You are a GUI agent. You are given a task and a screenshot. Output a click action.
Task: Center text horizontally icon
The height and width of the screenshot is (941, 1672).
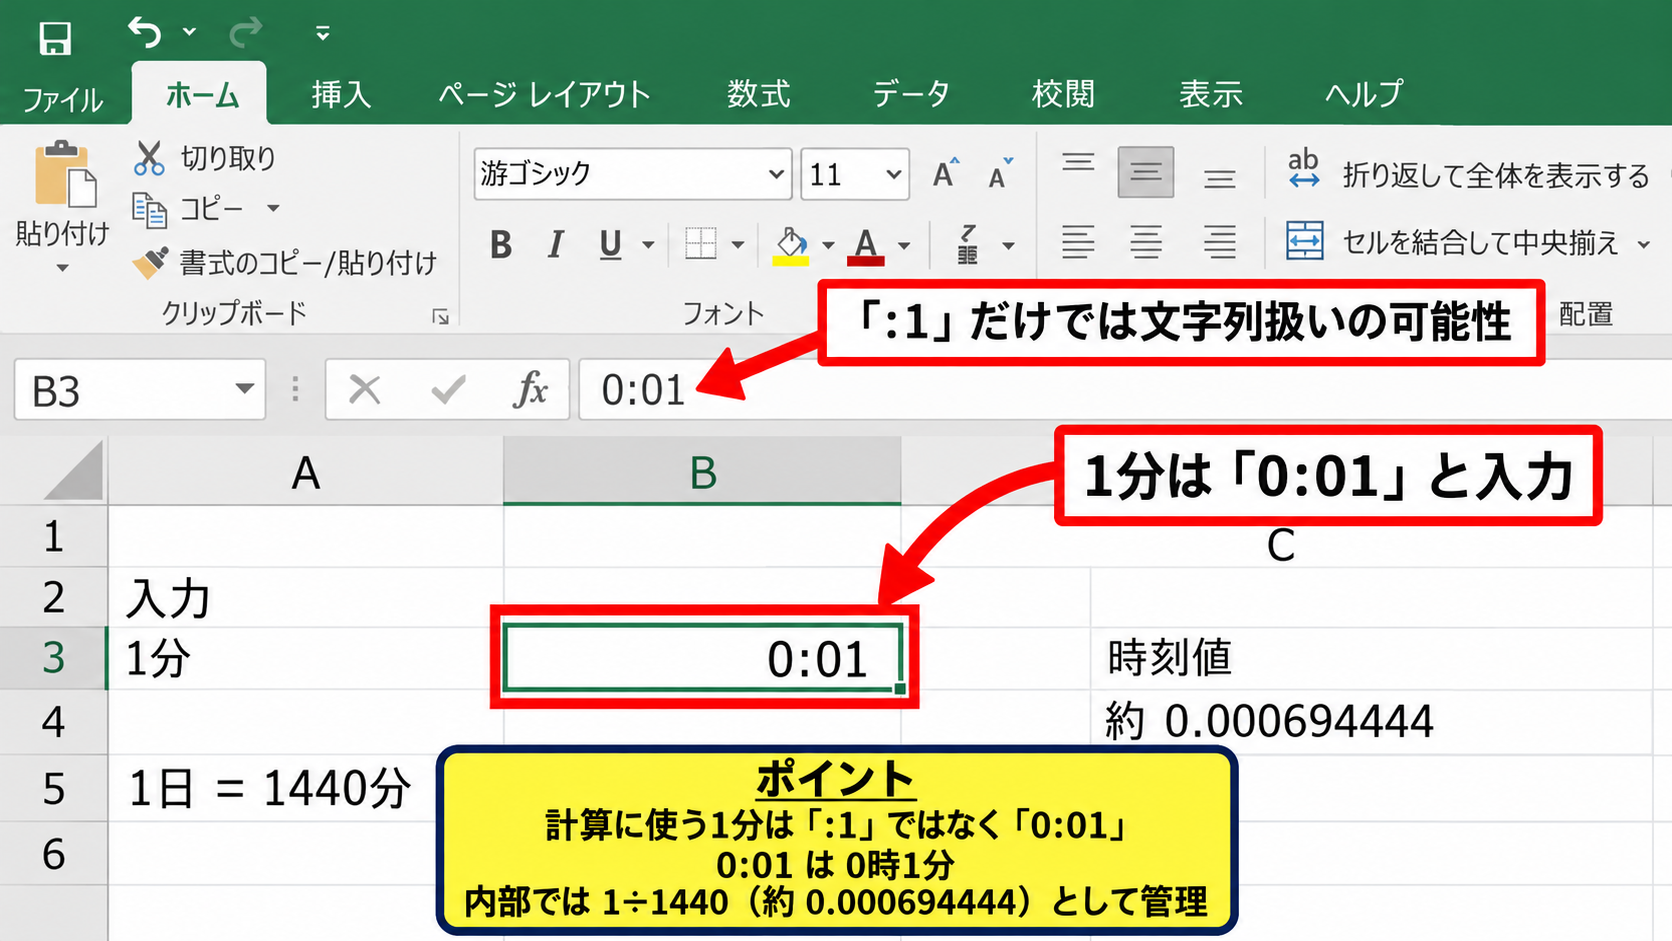pos(1146,242)
